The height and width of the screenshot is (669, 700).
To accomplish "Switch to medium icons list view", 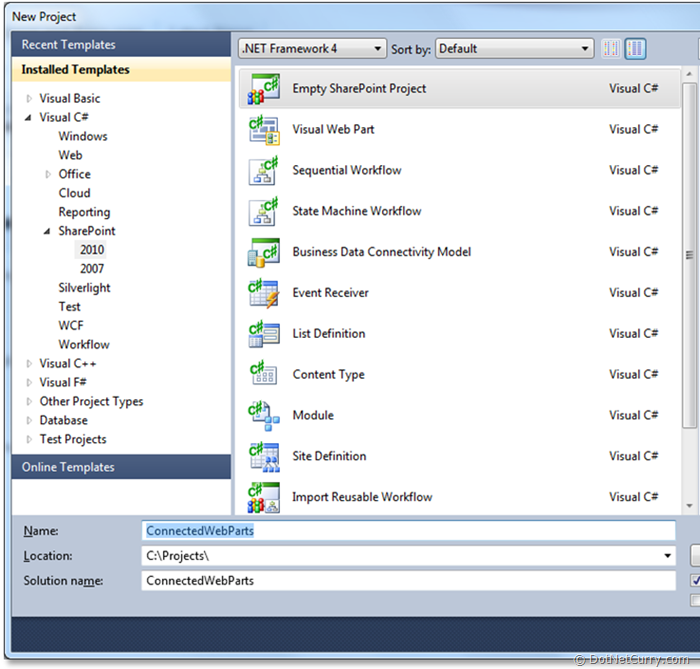I will click(635, 49).
